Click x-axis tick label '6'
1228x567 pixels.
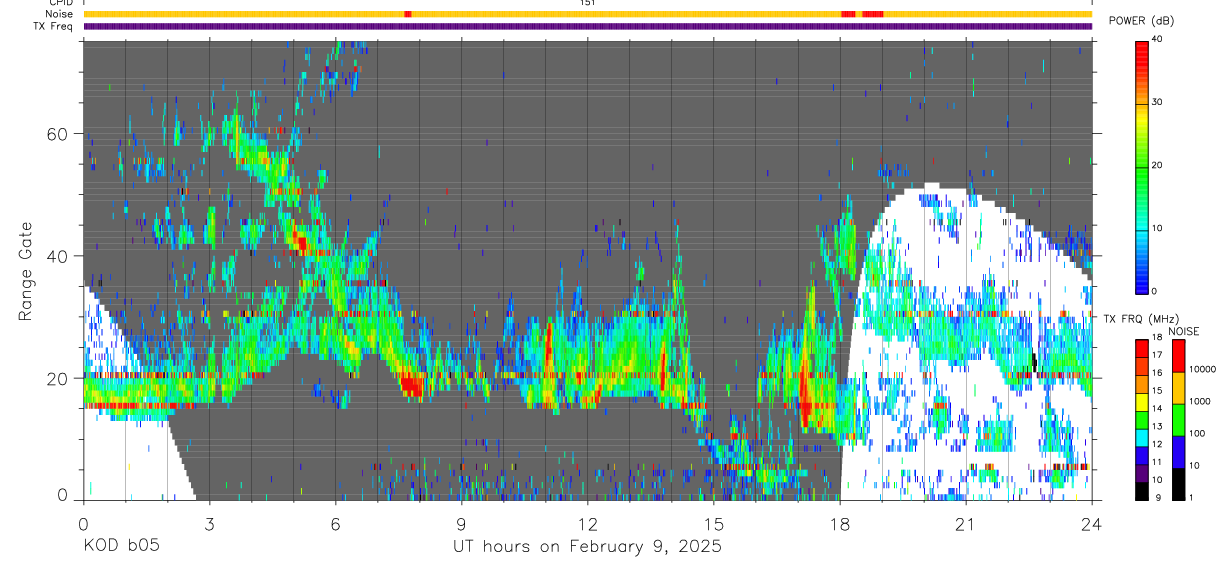336,523
